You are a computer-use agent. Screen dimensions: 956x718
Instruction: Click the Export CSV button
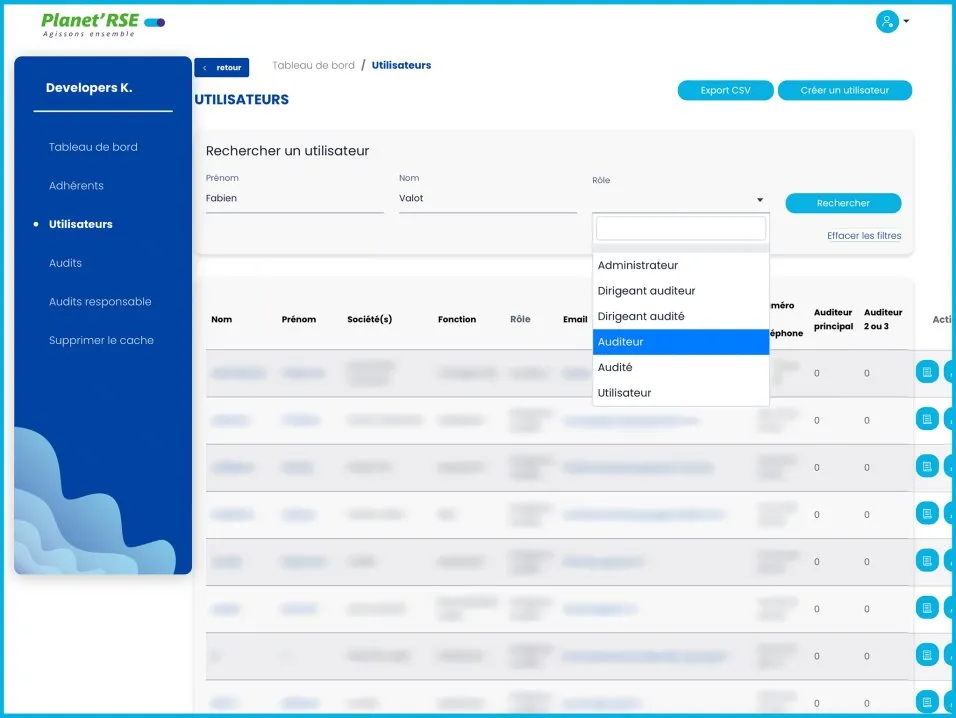coord(725,90)
